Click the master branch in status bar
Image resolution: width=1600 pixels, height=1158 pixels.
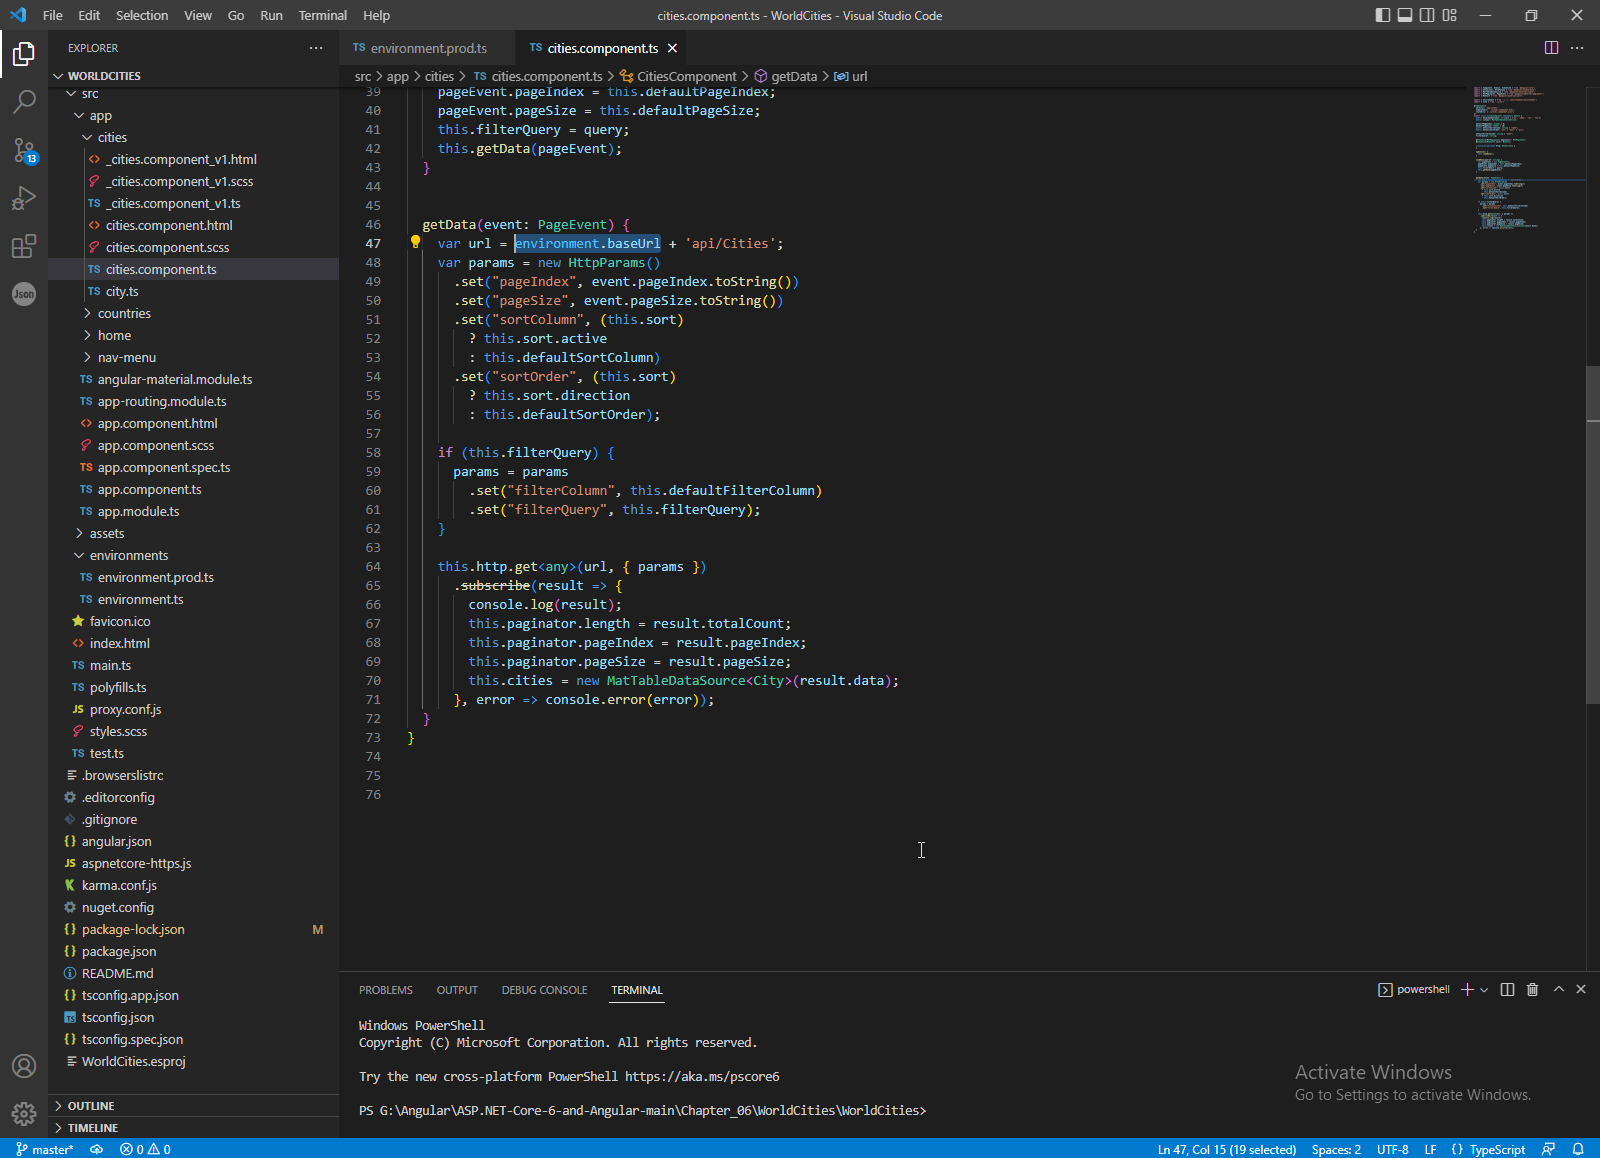click(46, 1149)
